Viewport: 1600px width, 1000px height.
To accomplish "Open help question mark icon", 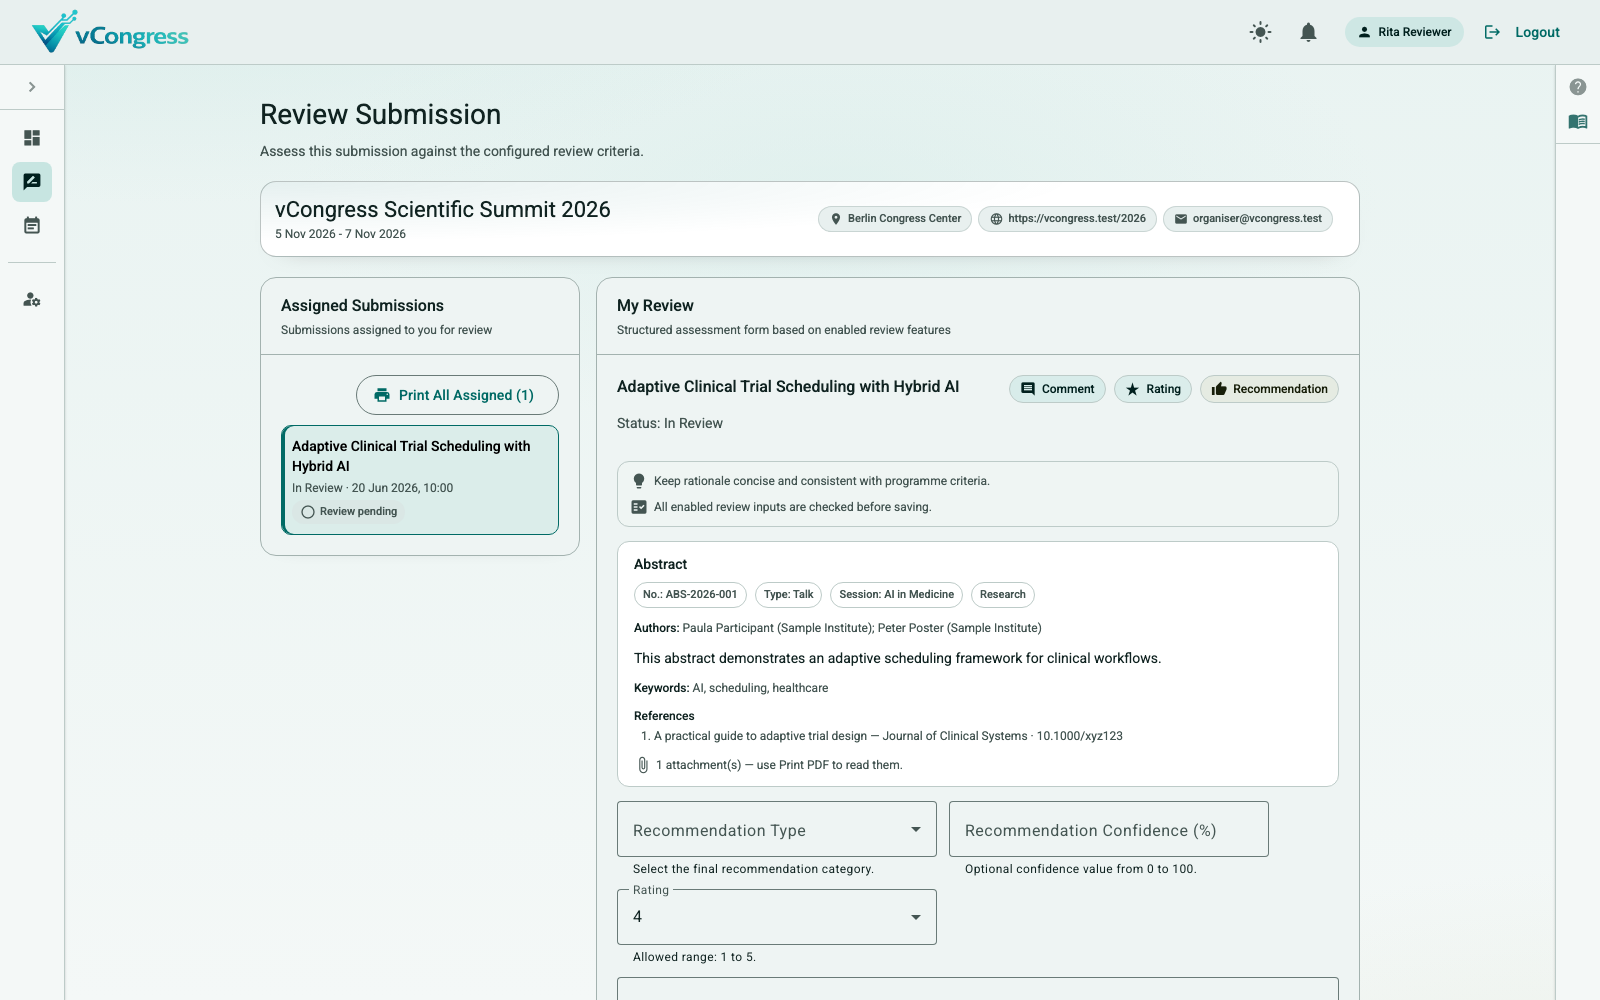I will [1578, 87].
